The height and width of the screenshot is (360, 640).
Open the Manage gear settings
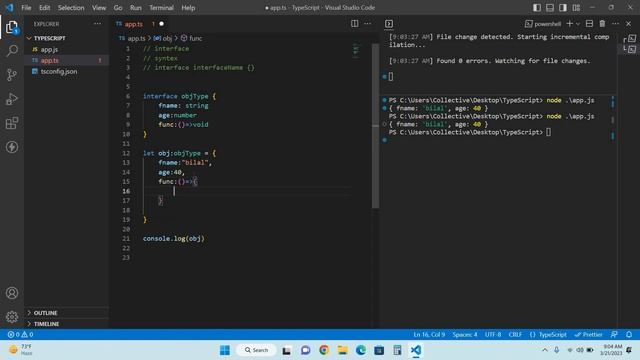pyautogui.click(x=12, y=317)
